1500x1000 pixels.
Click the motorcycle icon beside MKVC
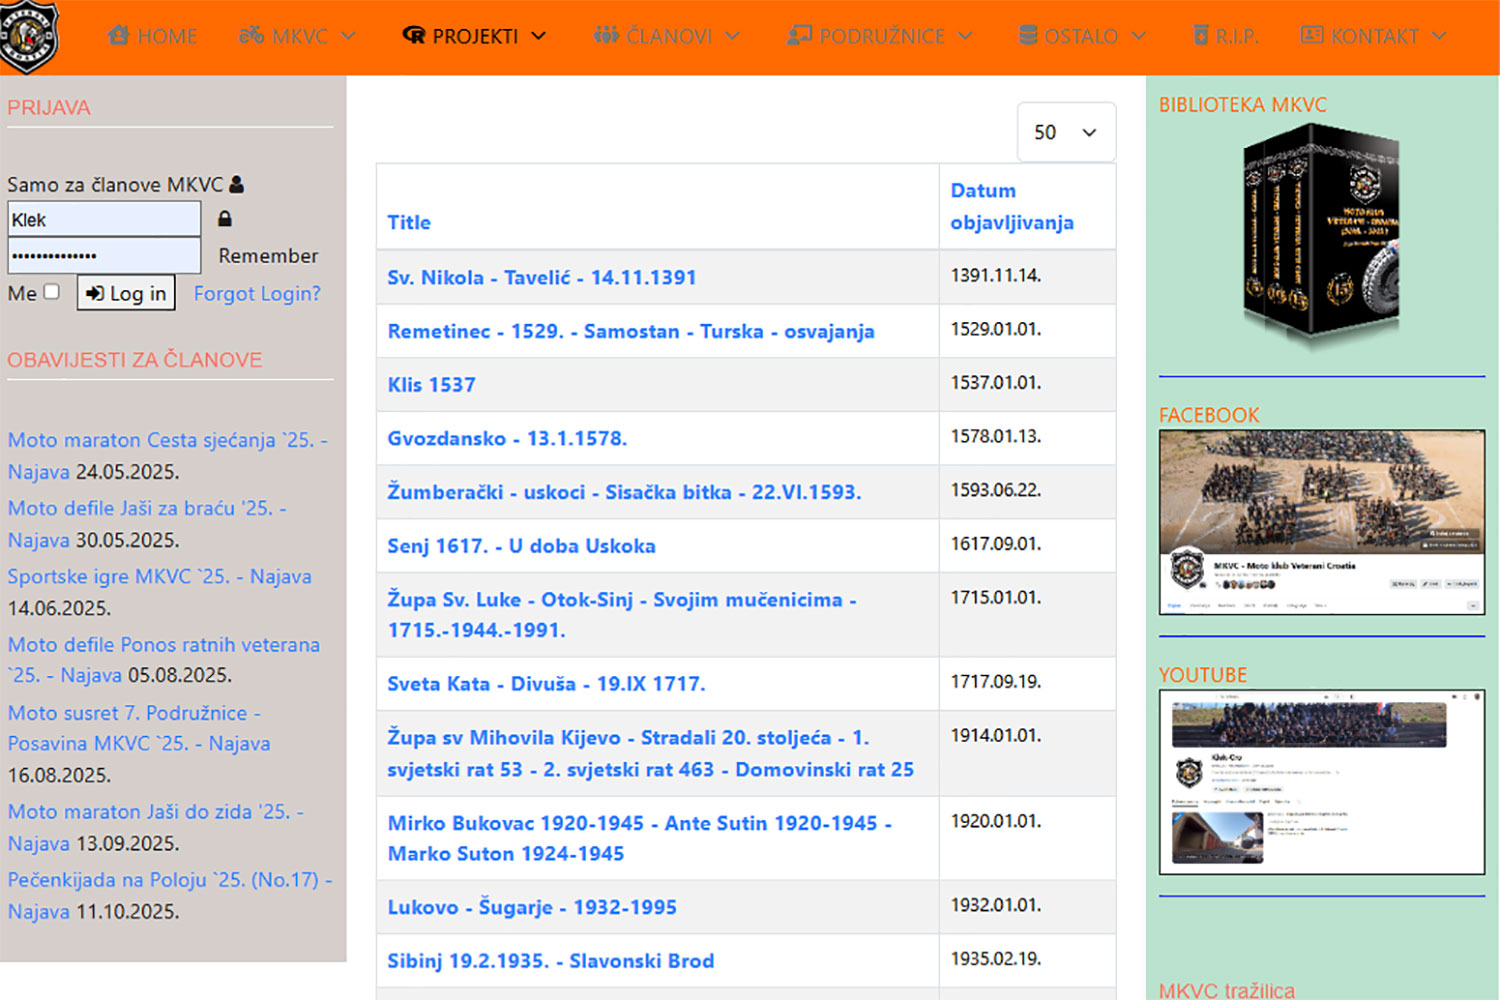click(251, 36)
